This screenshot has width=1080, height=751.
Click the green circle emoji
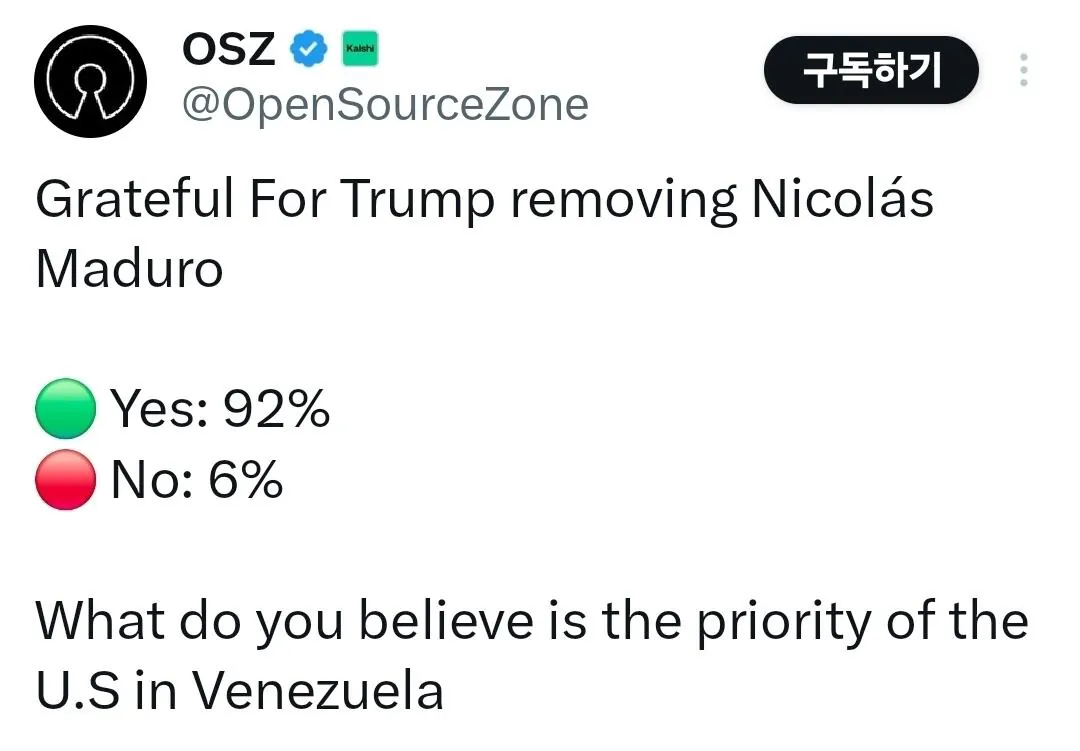(66, 410)
